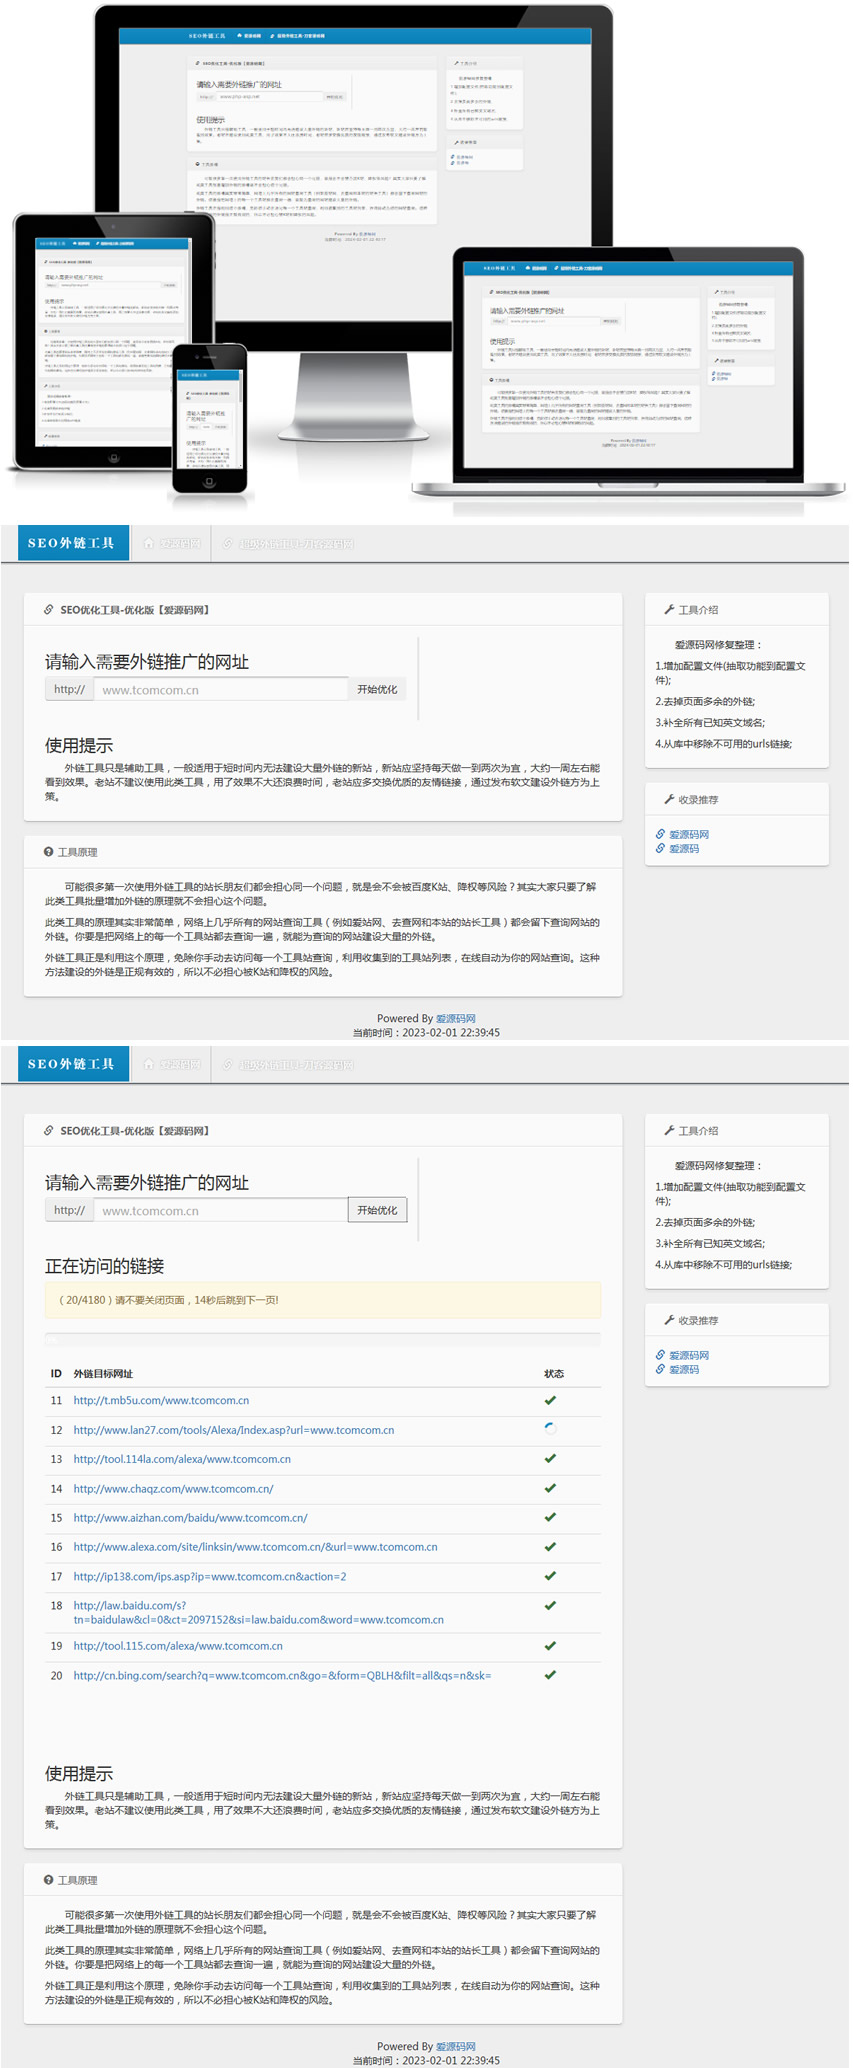
Task: Open the t.mb5u.com outbound link
Action: [161, 1401]
